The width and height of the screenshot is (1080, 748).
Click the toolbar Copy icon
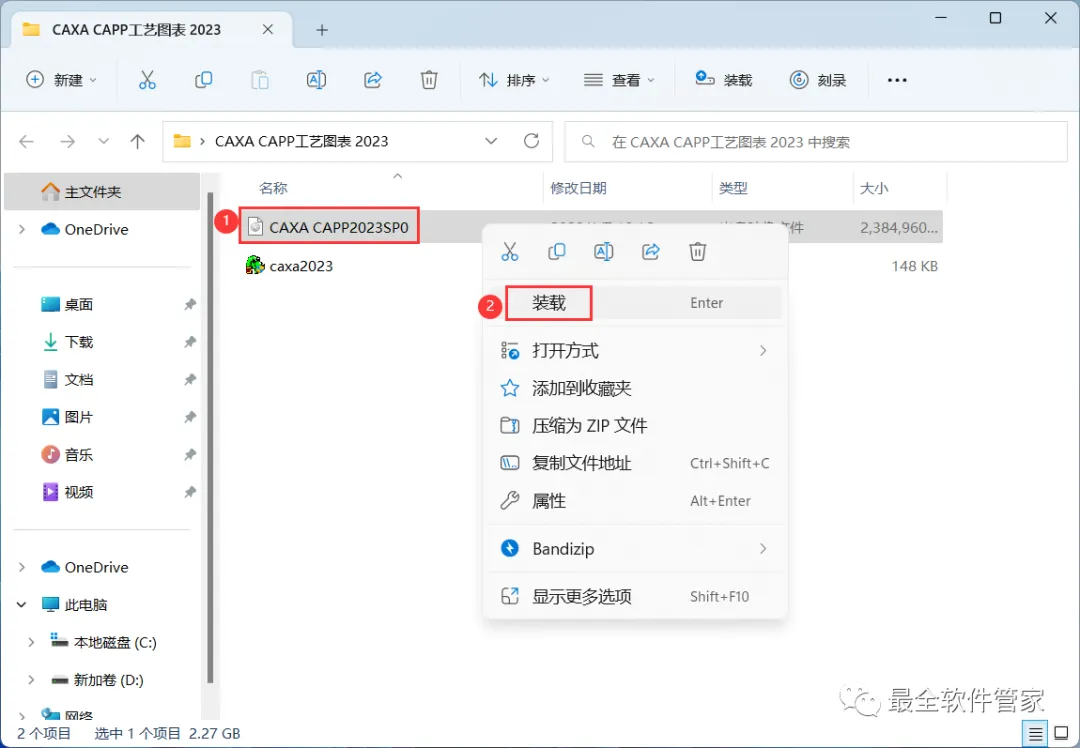(203, 81)
